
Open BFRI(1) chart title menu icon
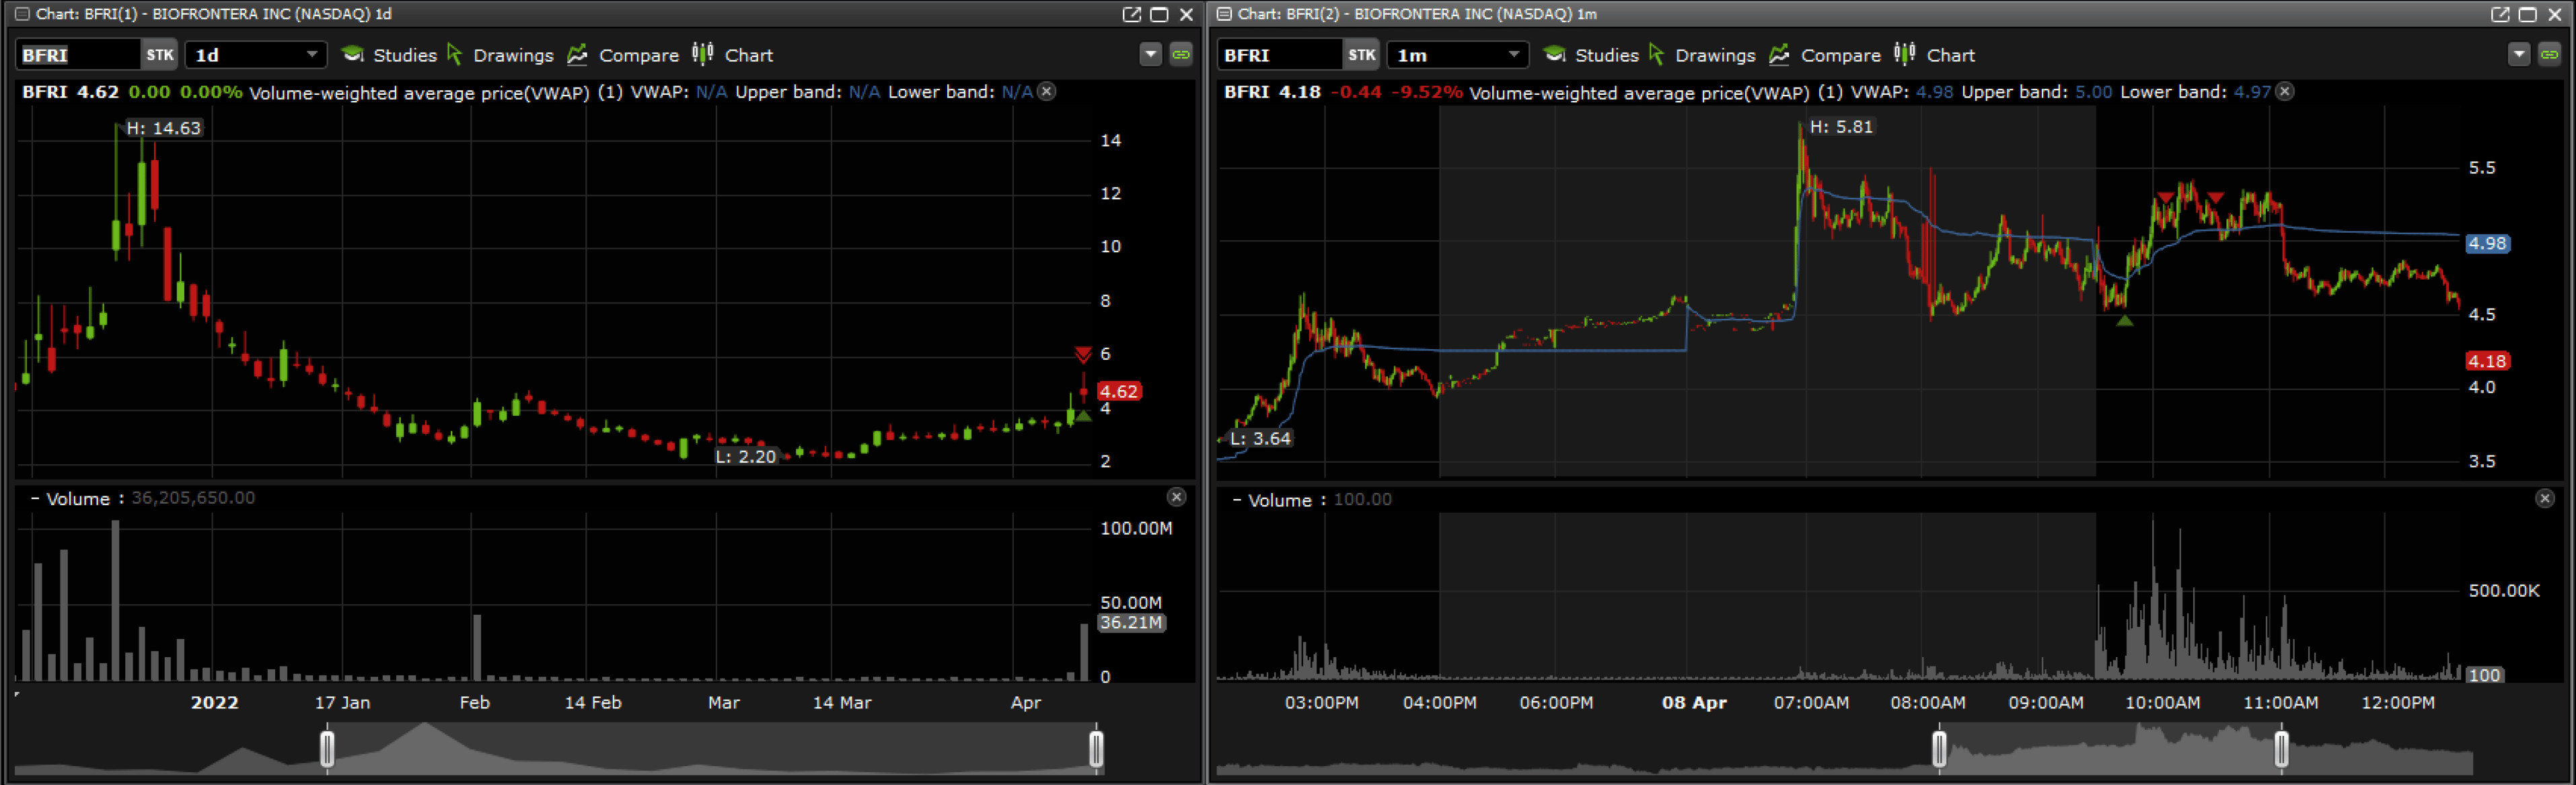(x=22, y=14)
